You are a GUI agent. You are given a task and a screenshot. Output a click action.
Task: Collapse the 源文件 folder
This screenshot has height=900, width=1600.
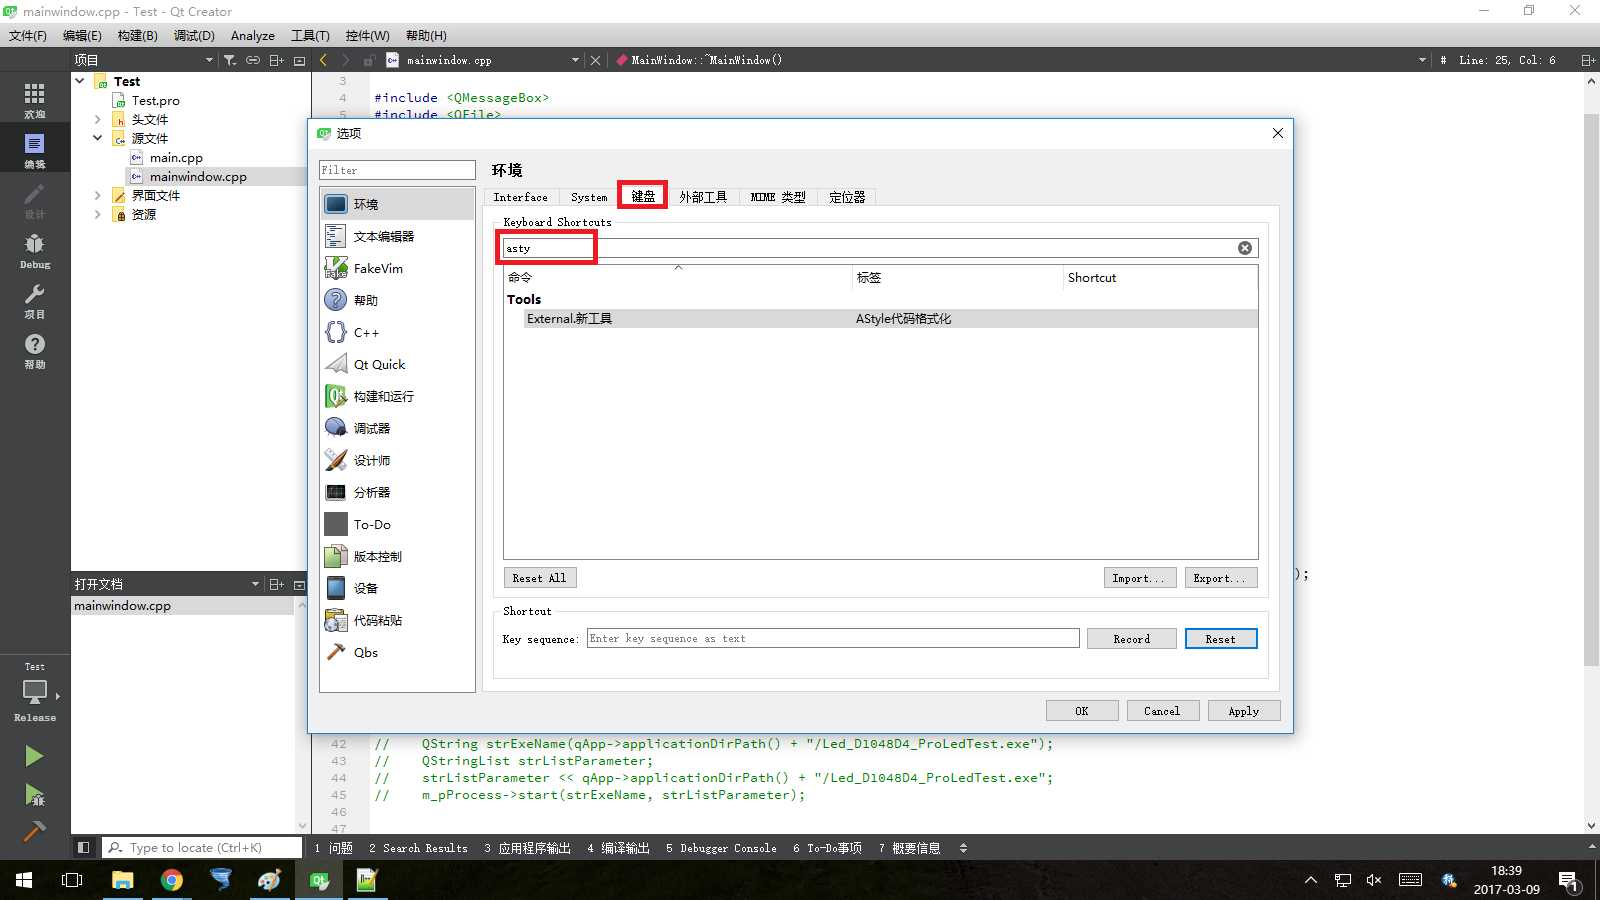point(98,138)
